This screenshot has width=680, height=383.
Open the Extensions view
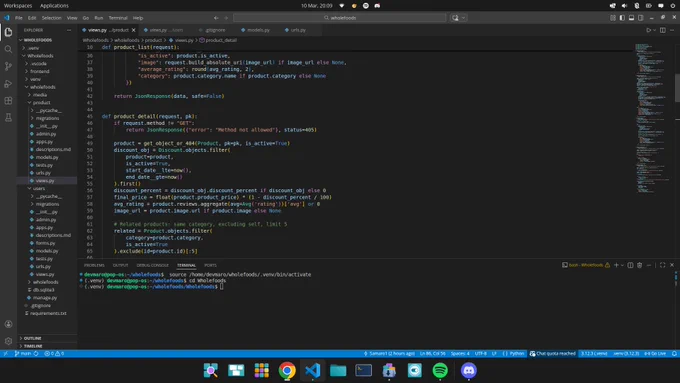click(x=8, y=101)
